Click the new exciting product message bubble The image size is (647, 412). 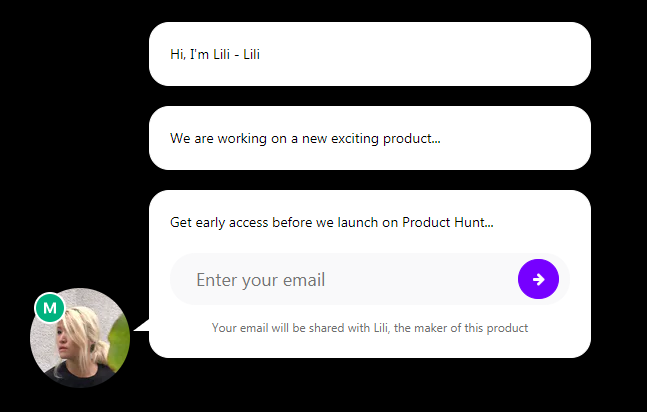370,138
